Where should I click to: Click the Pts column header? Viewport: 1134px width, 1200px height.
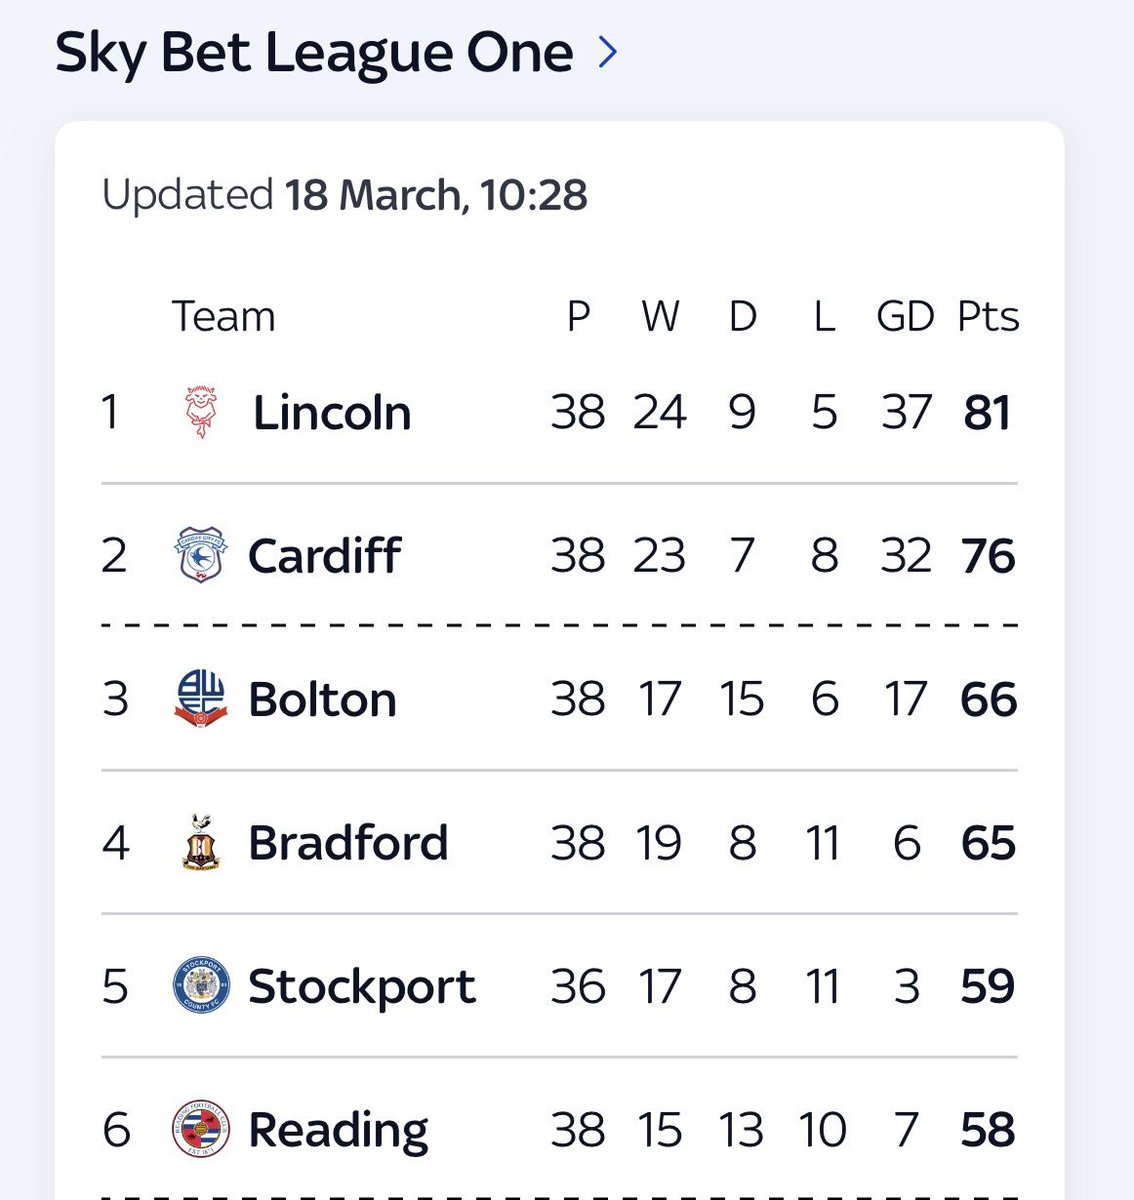pos(988,316)
